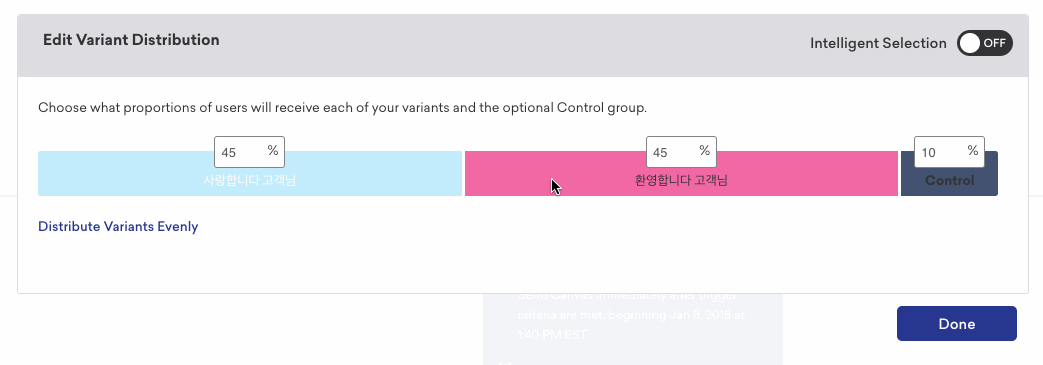Image resolution: width=1043 pixels, height=365 pixels.
Task: Click the Distribute Variants Evenly link
Action: (118, 227)
